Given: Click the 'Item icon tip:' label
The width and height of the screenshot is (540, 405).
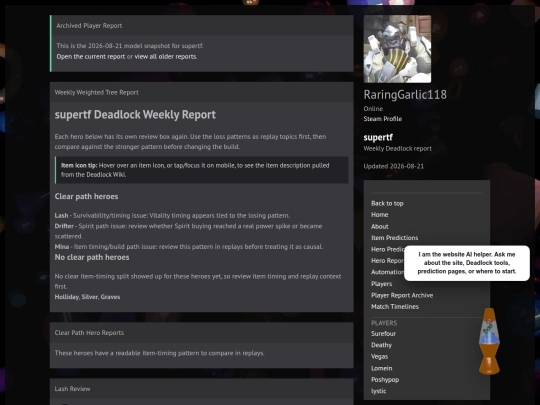Looking at the screenshot, I should coord(79,165).
